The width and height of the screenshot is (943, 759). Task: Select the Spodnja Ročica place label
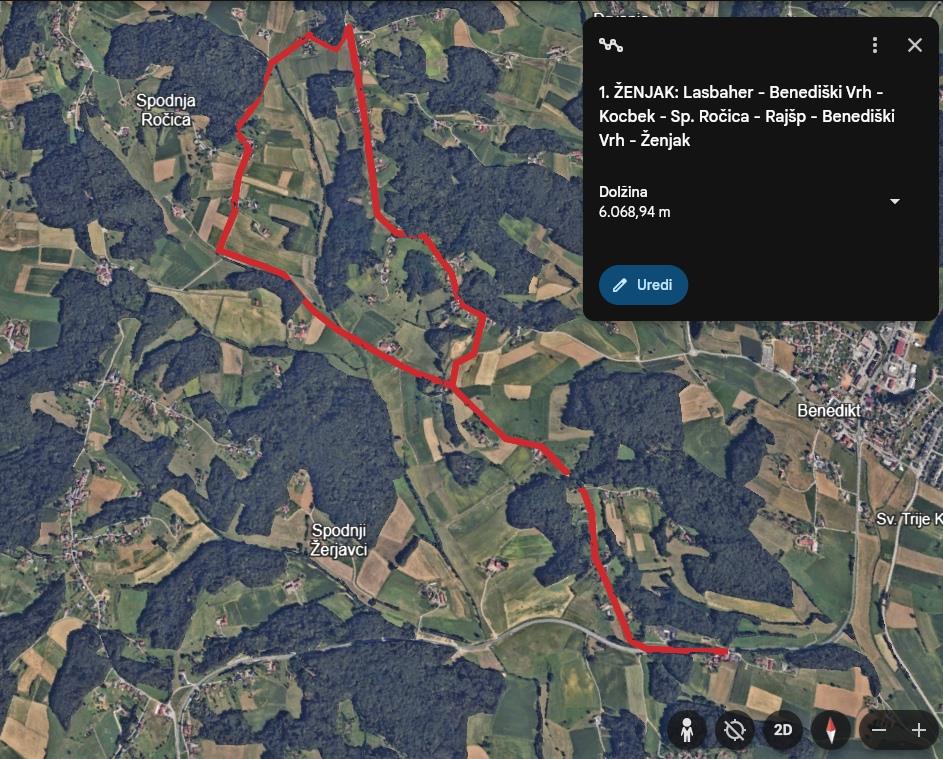pyautogui.click(x=165, y=110)
